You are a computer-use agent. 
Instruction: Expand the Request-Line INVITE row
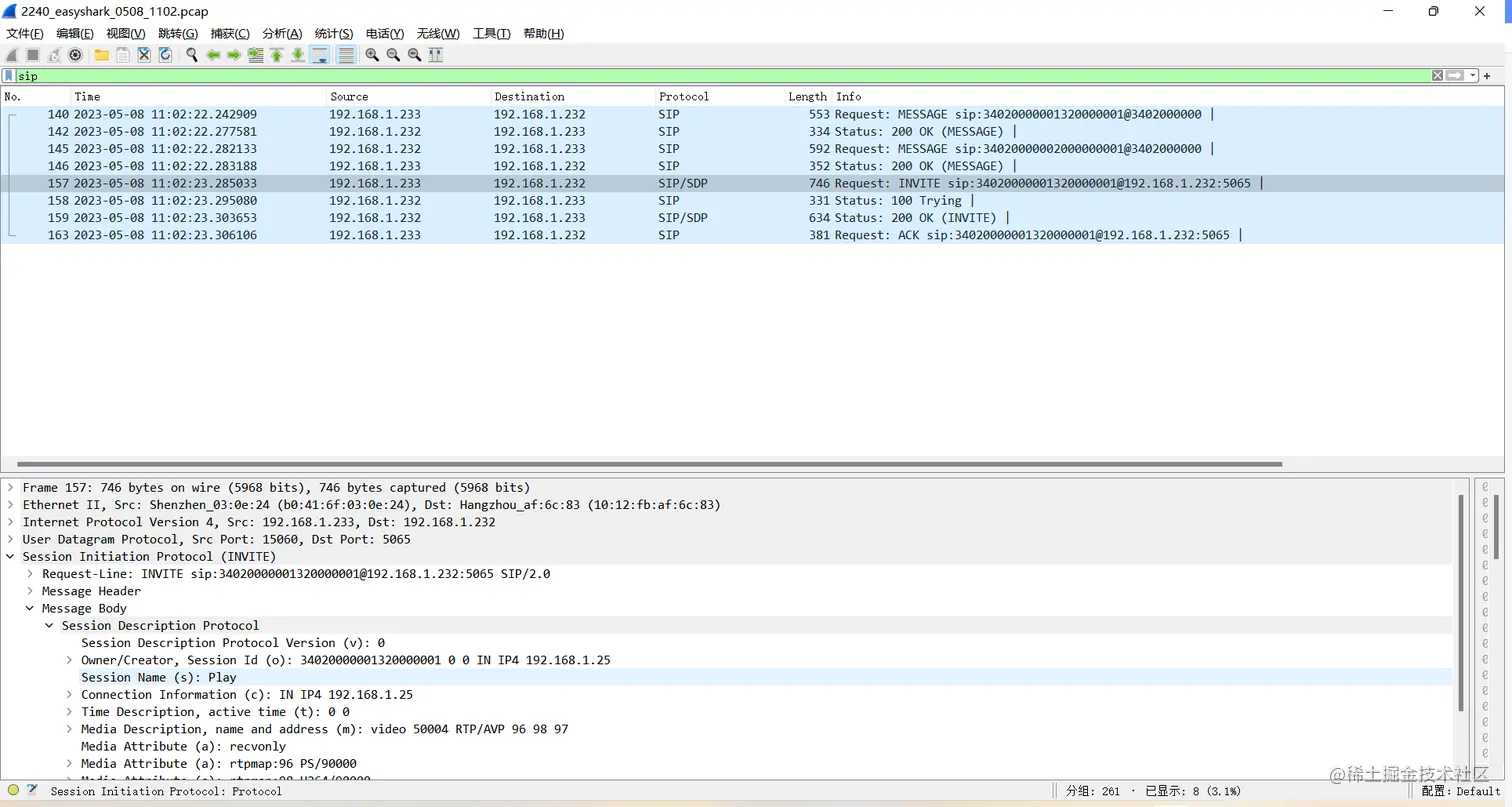pyautogui.click(x=30, y=574)
